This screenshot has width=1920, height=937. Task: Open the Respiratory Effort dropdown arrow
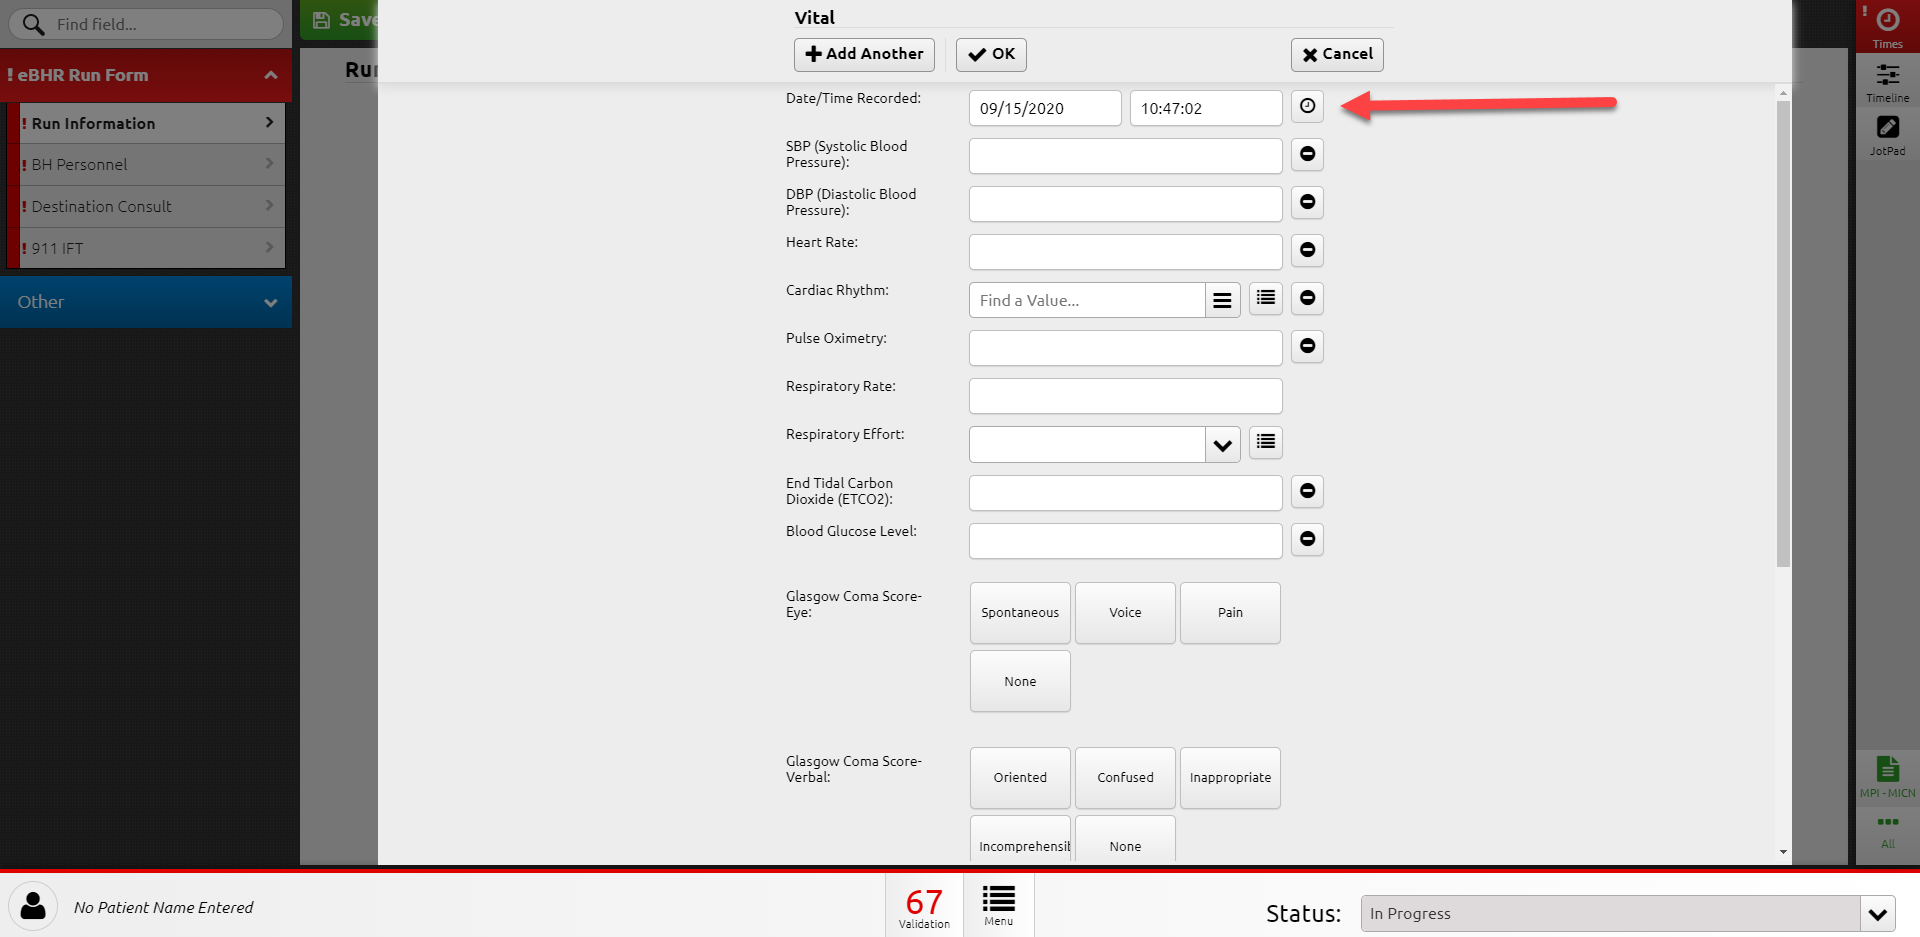click(1222, 445)
